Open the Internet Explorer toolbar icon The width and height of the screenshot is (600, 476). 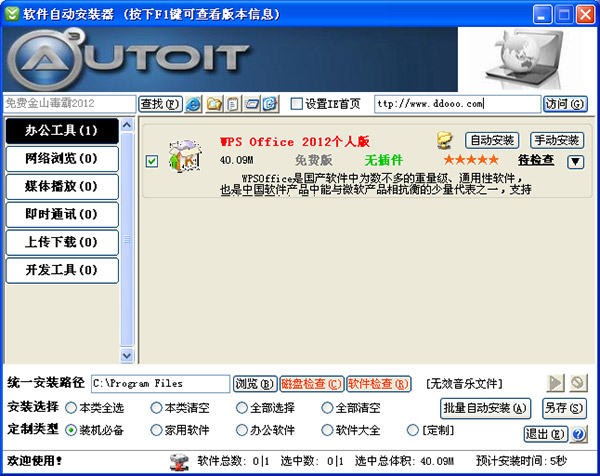pyautogui.click(x=193, y=104)
